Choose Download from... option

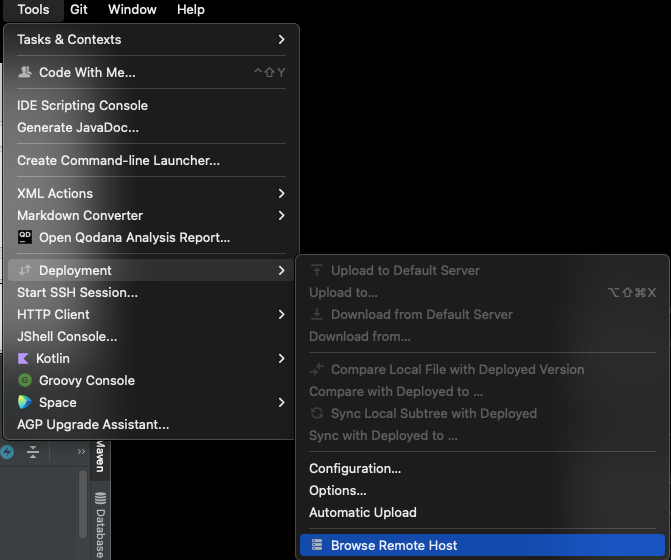tap(482, 336)
